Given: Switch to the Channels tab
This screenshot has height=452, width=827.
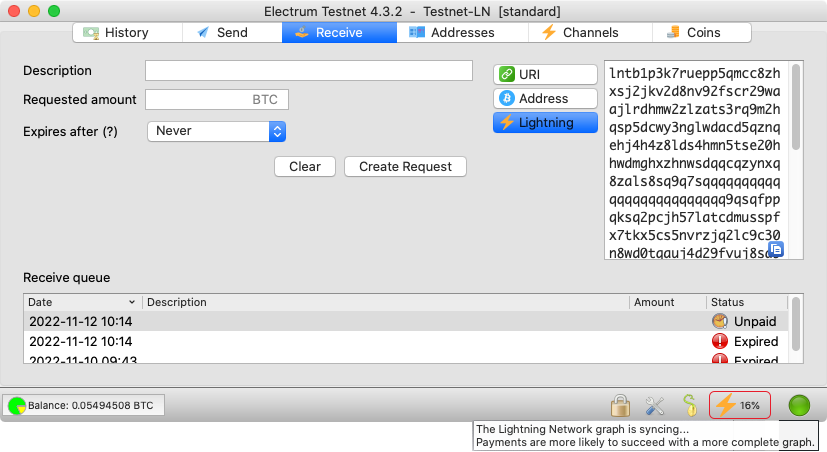Looking at the screenshot, I should (x=590, y=33).
